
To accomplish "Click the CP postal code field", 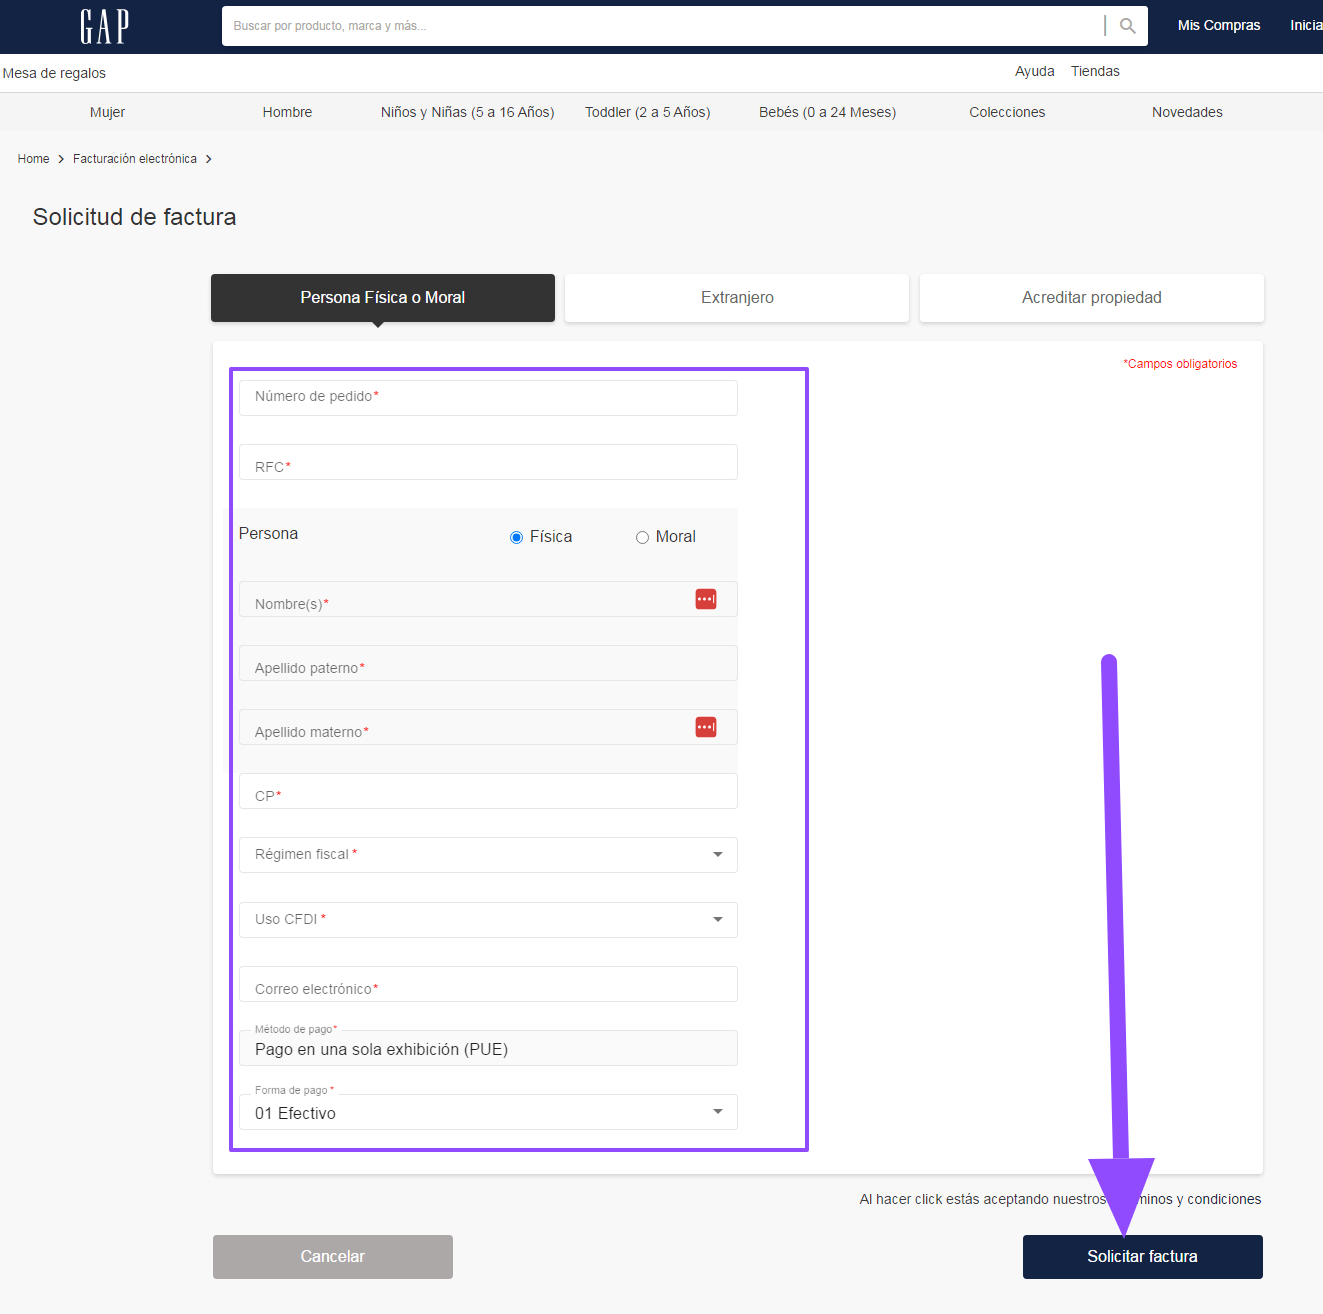I will pos(488,791).
